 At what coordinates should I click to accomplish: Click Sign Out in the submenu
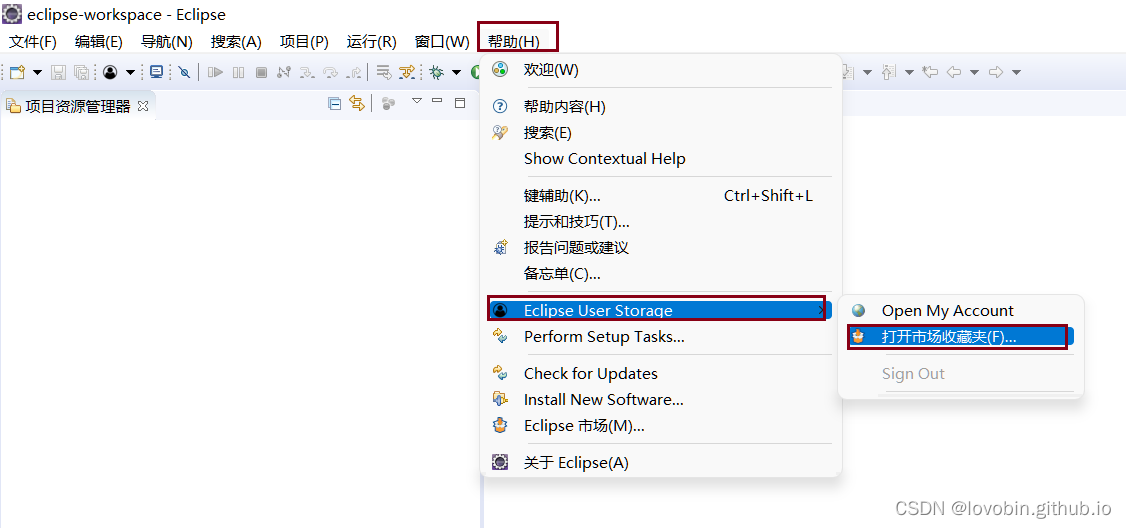click(x=961, y=374)
